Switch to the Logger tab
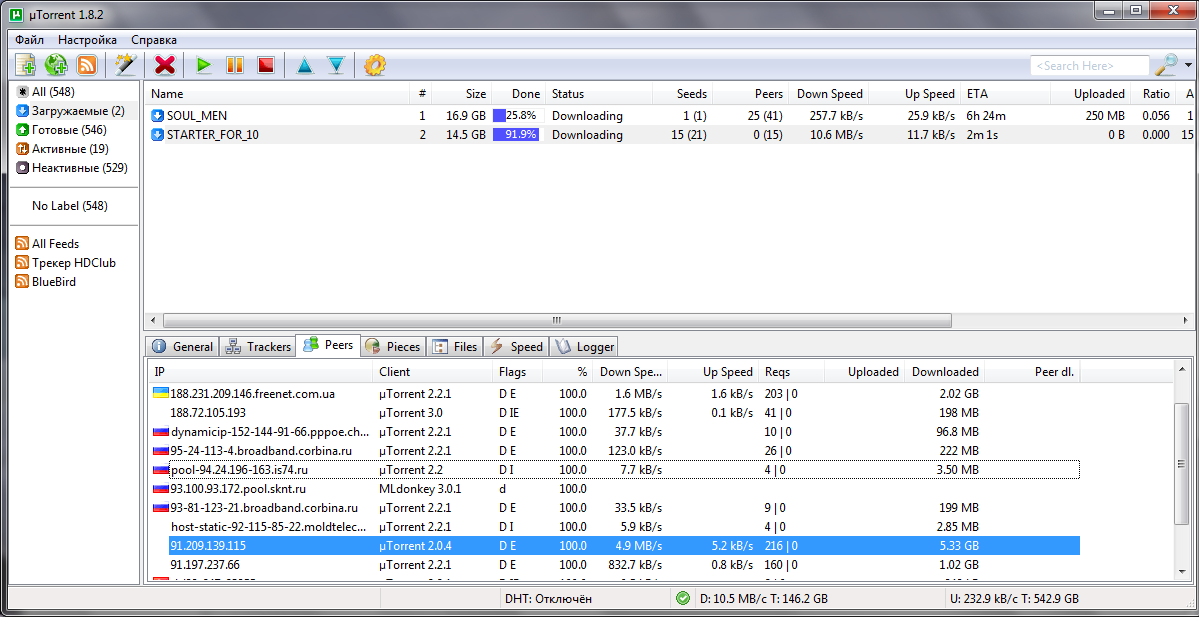 click(x=585, y=346)
